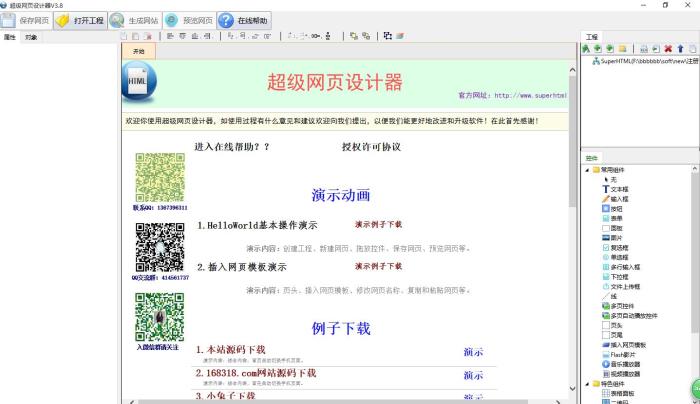Collapse the 常用组件 folder
This screenshot has width=700, height=404.
click(587, 170)
